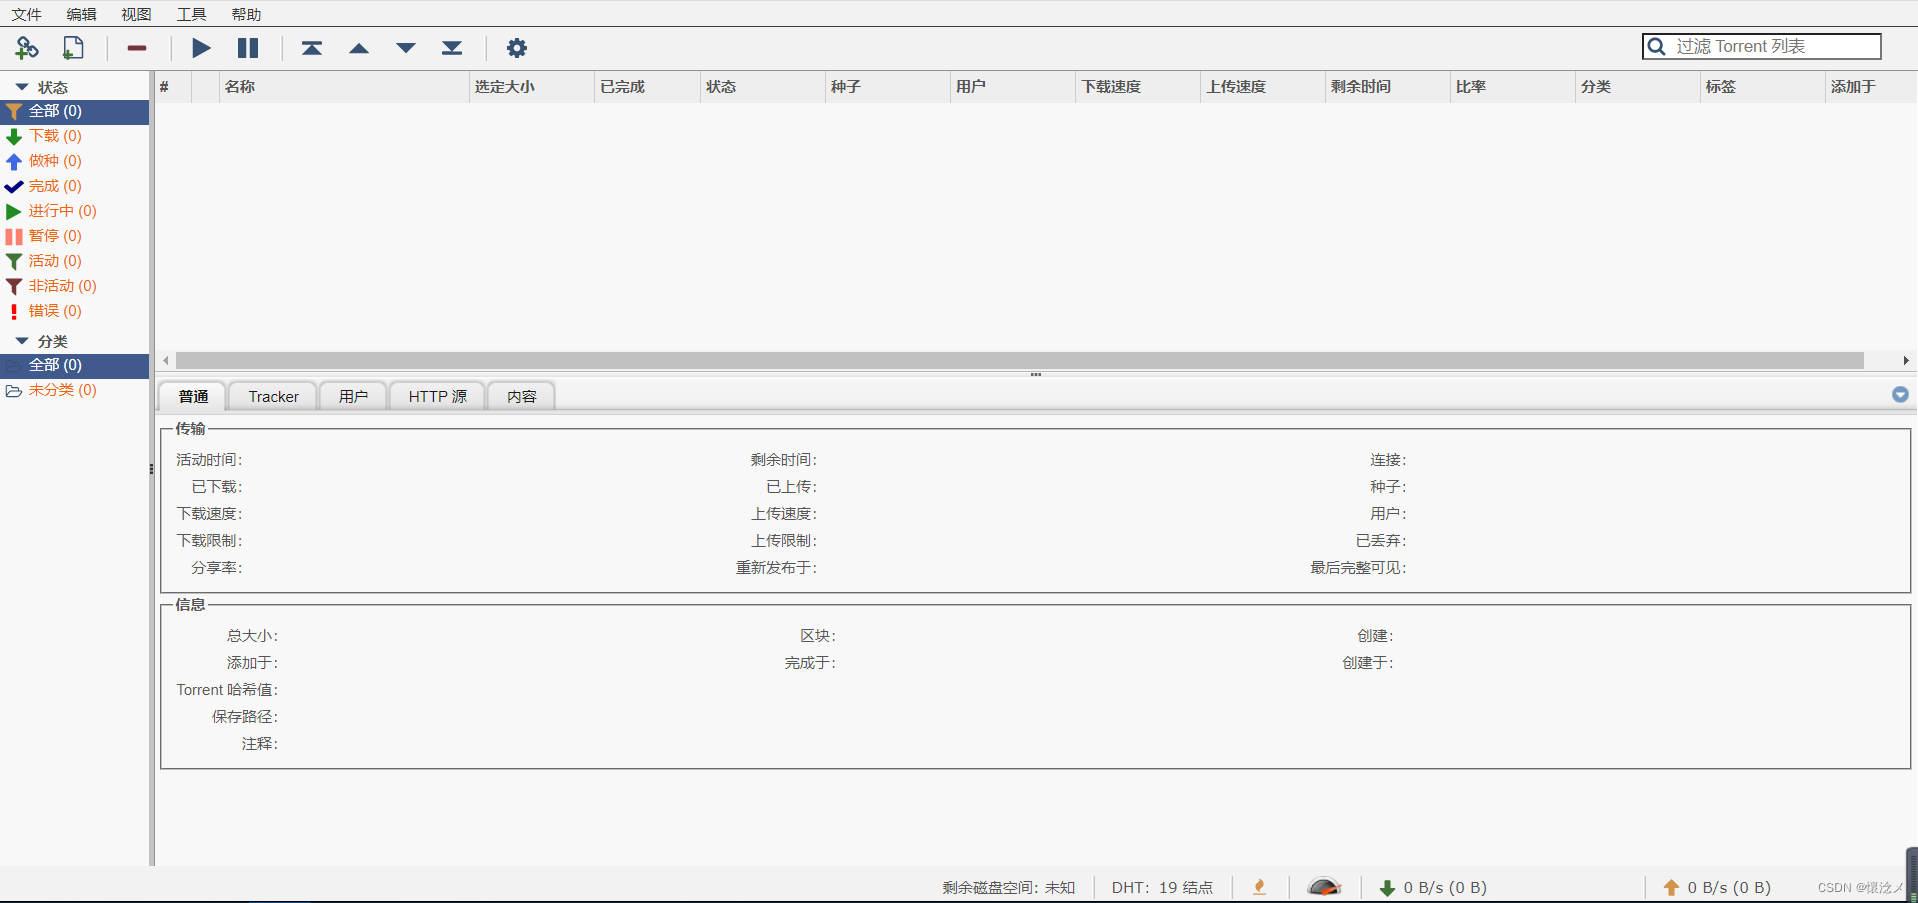Image resolution: width=1918 pixels, height=903 pixels.
Task: Switch to the 用户 tab
Action: [x=353, y=396]
